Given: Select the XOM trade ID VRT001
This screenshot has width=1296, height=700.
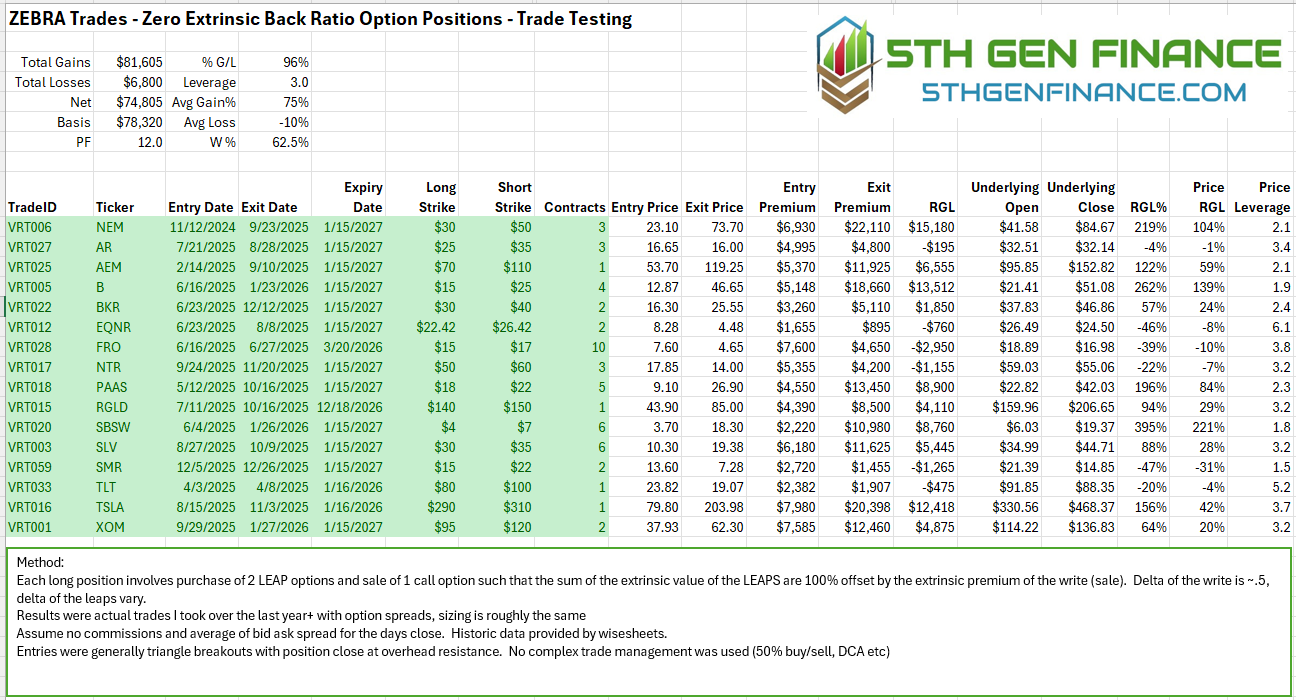Looking at the screenshot, I should tap(28, 527).
